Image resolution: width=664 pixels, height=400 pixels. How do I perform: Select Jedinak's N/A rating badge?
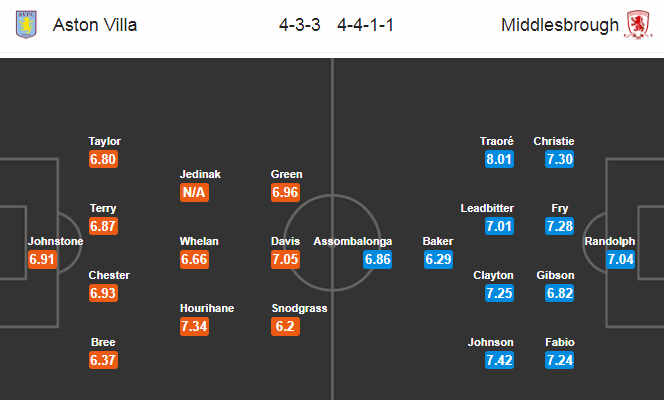tap(194, 192)
